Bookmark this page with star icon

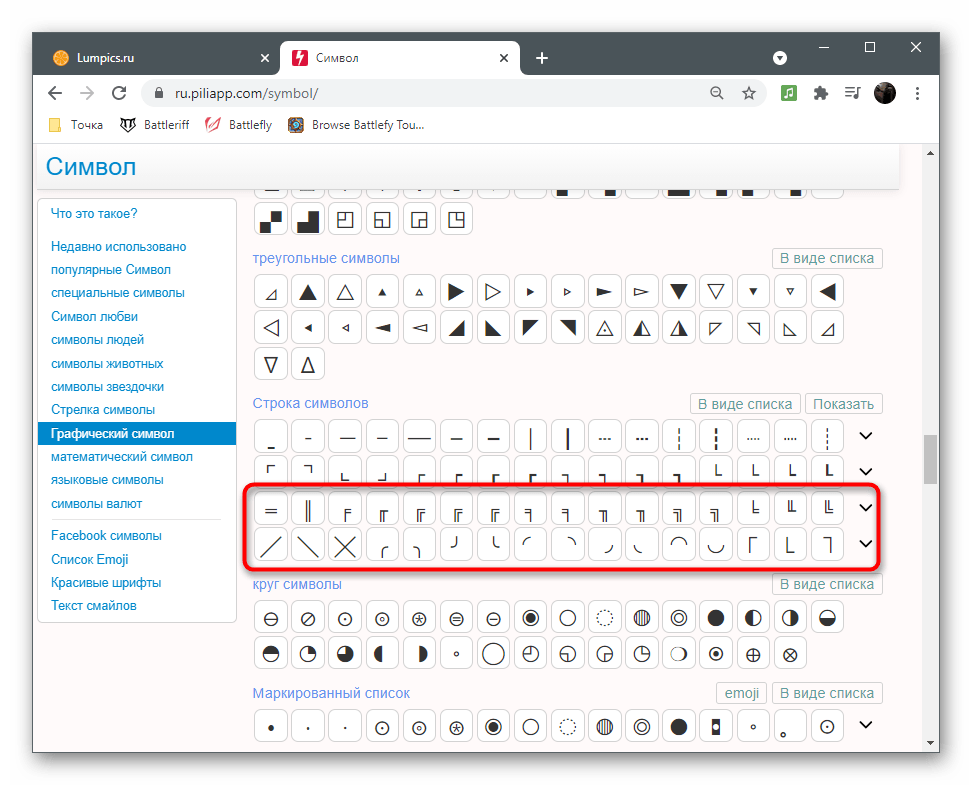point(749,93)
